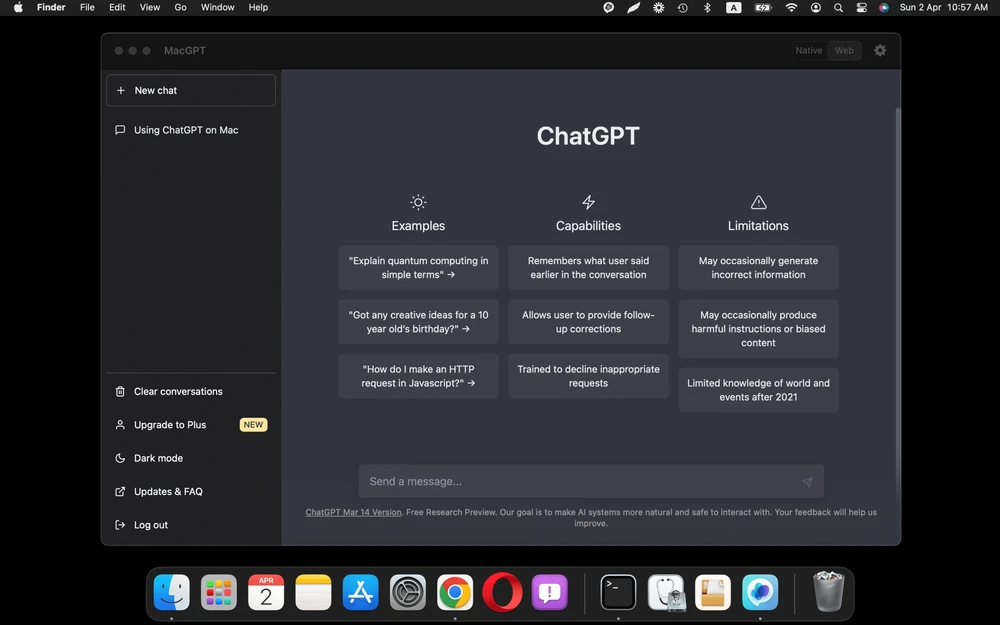
Task: Click the sun-shaped menu bar icon
Action: click(x=658, y=8)
